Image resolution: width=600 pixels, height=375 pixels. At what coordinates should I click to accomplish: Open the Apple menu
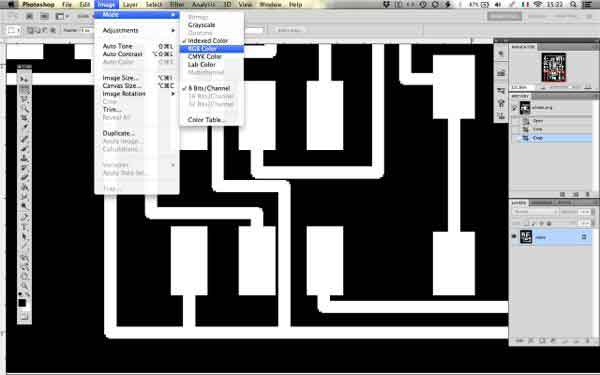click(11, 5)
